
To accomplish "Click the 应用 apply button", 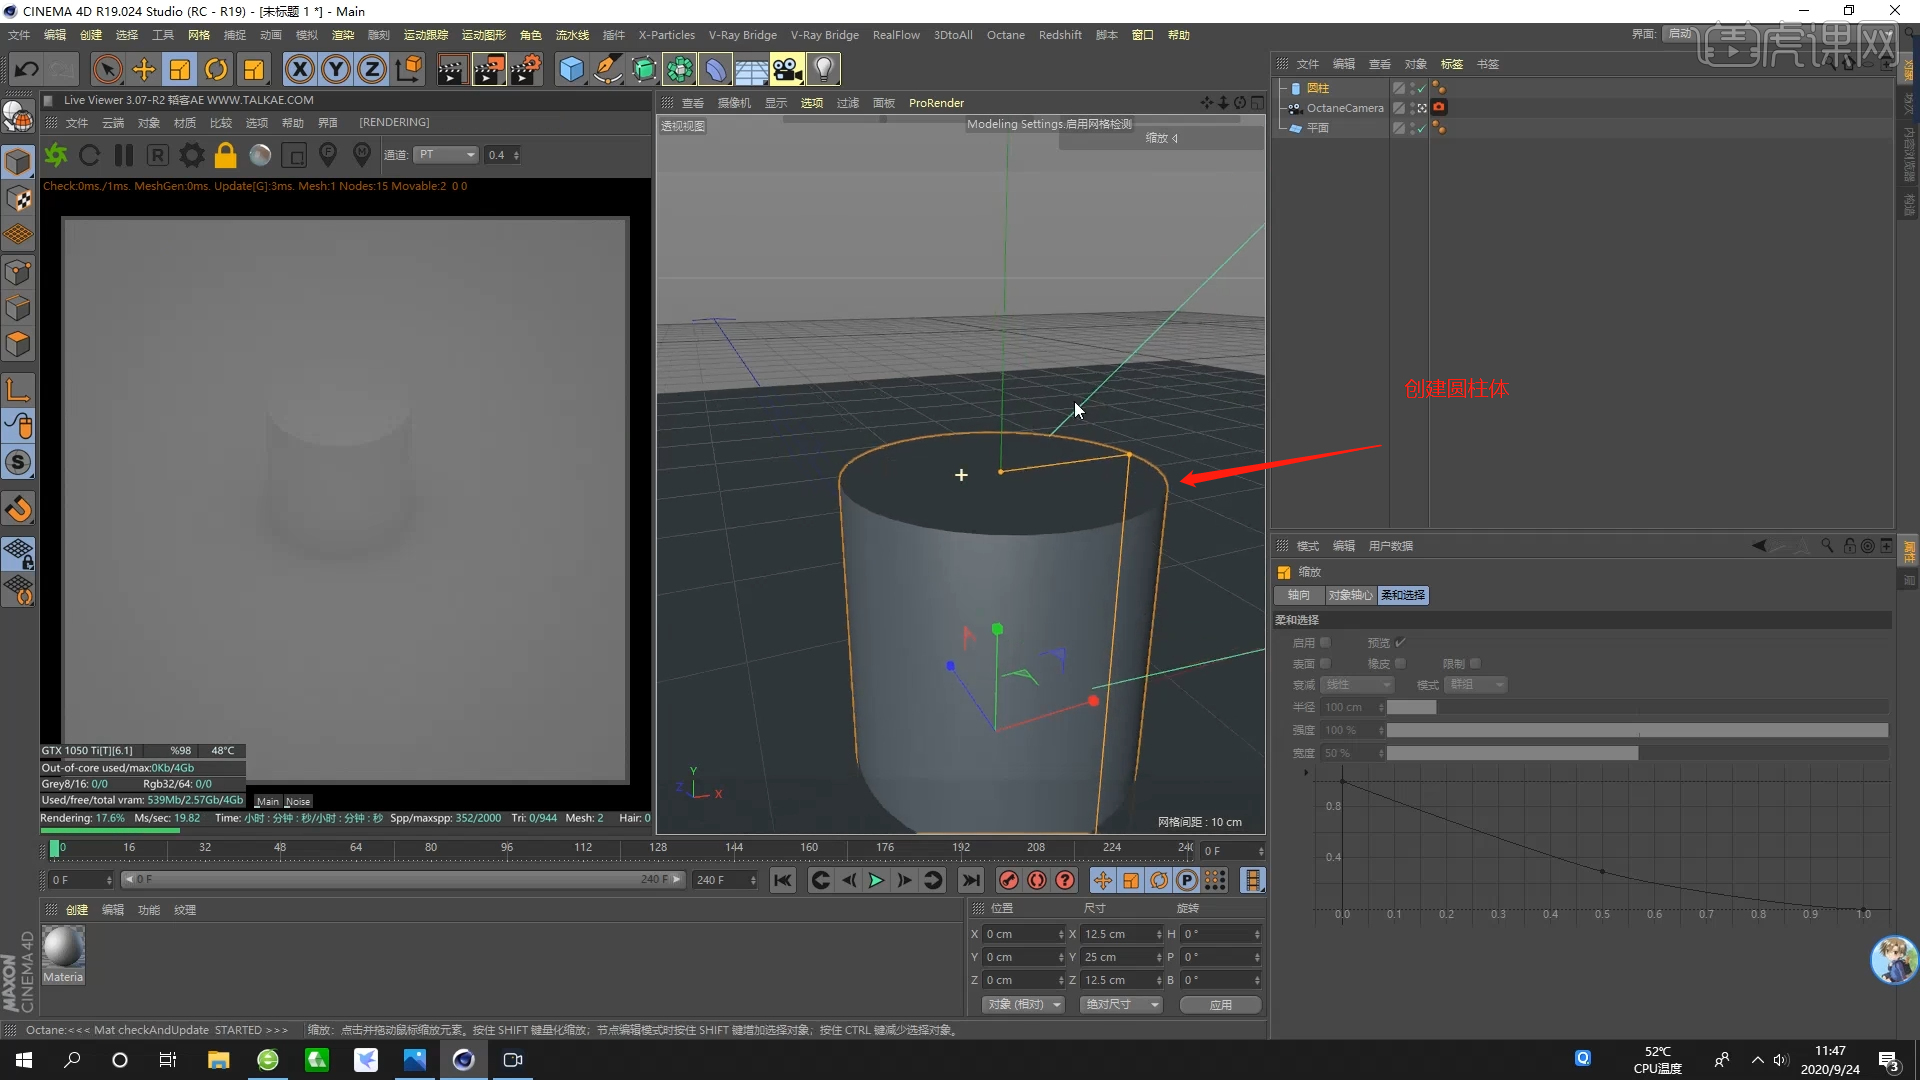I will pos(1221,1004).
